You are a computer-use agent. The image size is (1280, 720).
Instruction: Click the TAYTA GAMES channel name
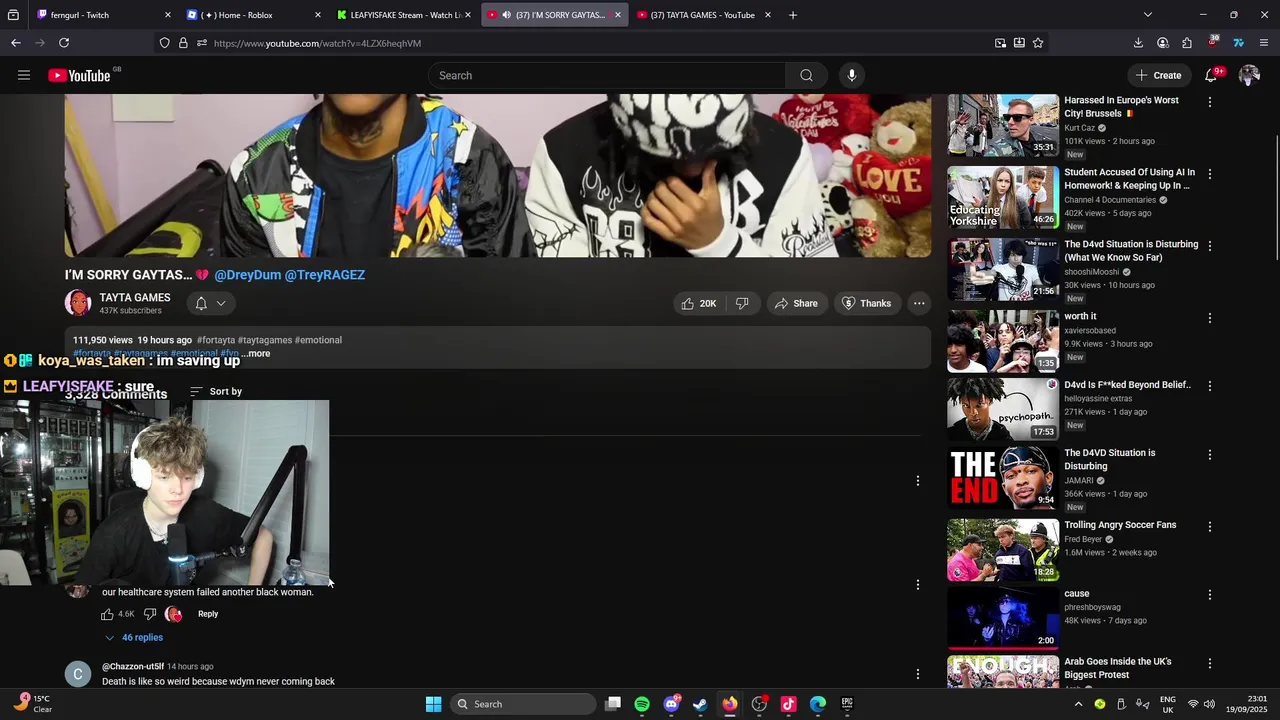click(x=135, y=297)
